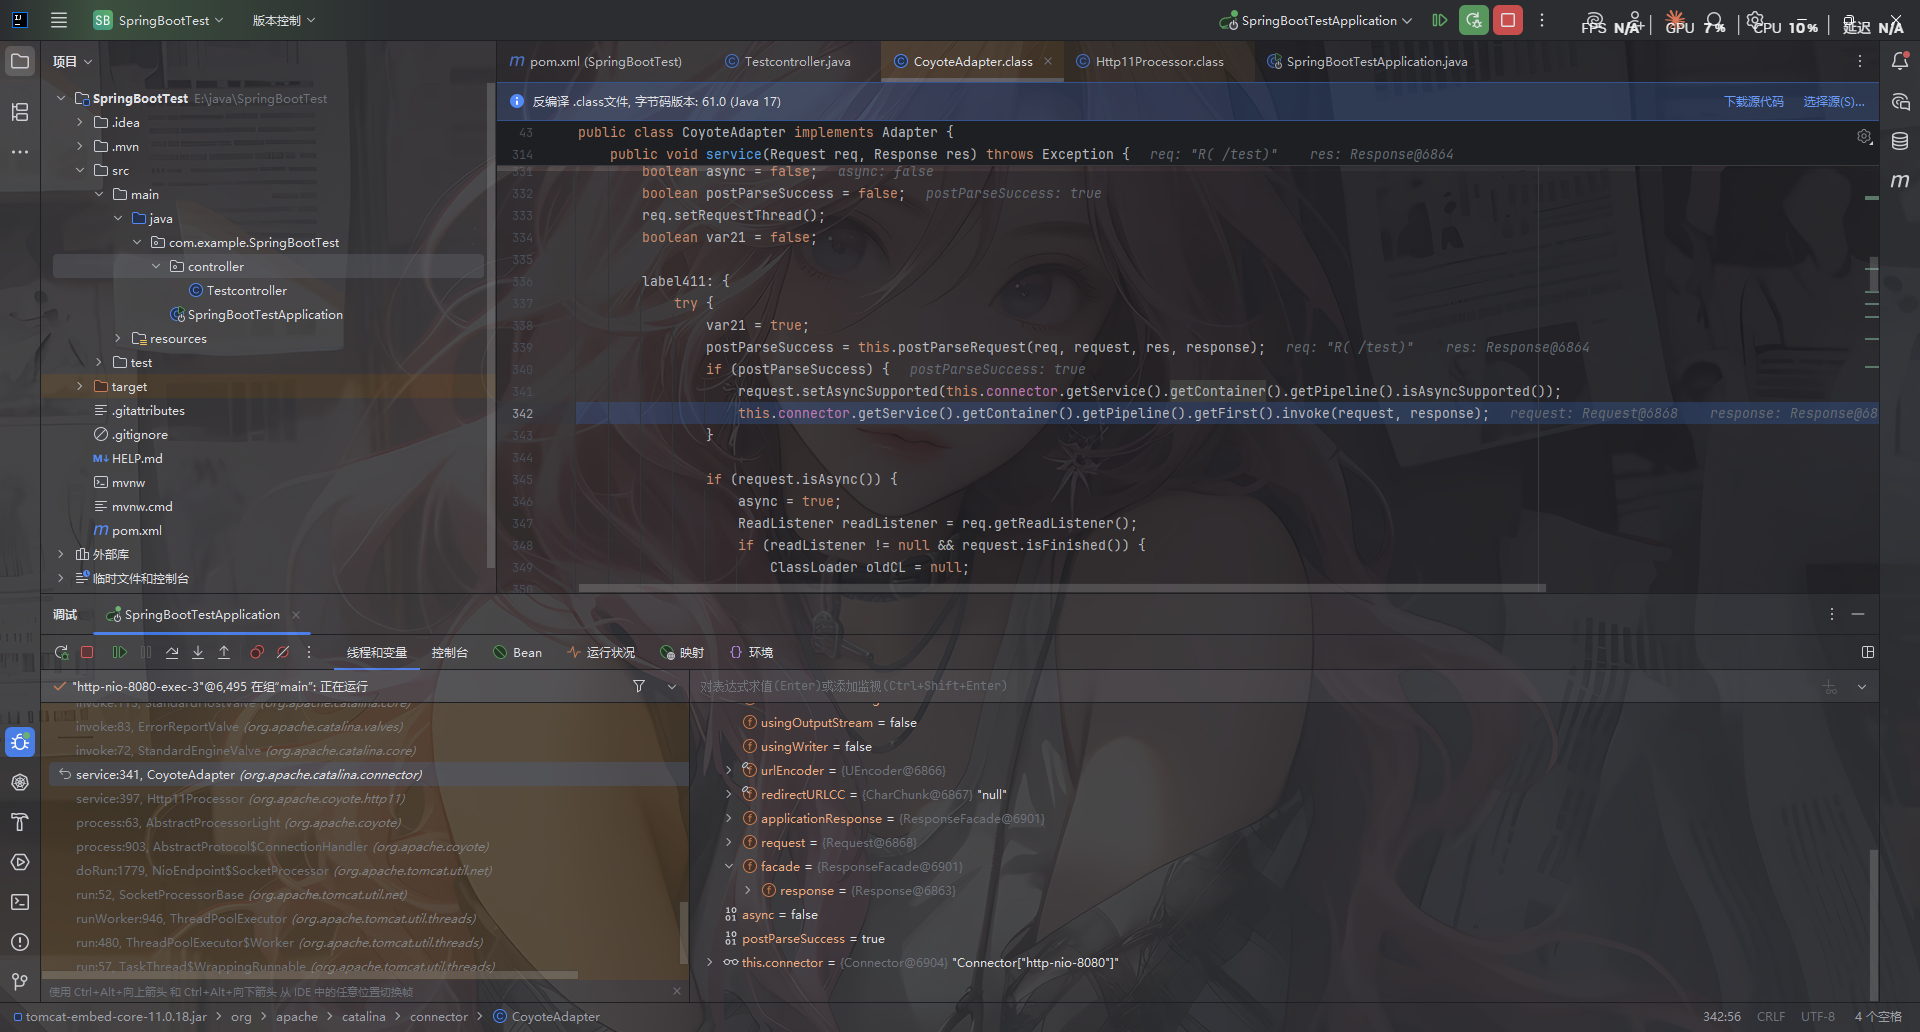Open the Terminal tool window

click(x=20, y=902)
